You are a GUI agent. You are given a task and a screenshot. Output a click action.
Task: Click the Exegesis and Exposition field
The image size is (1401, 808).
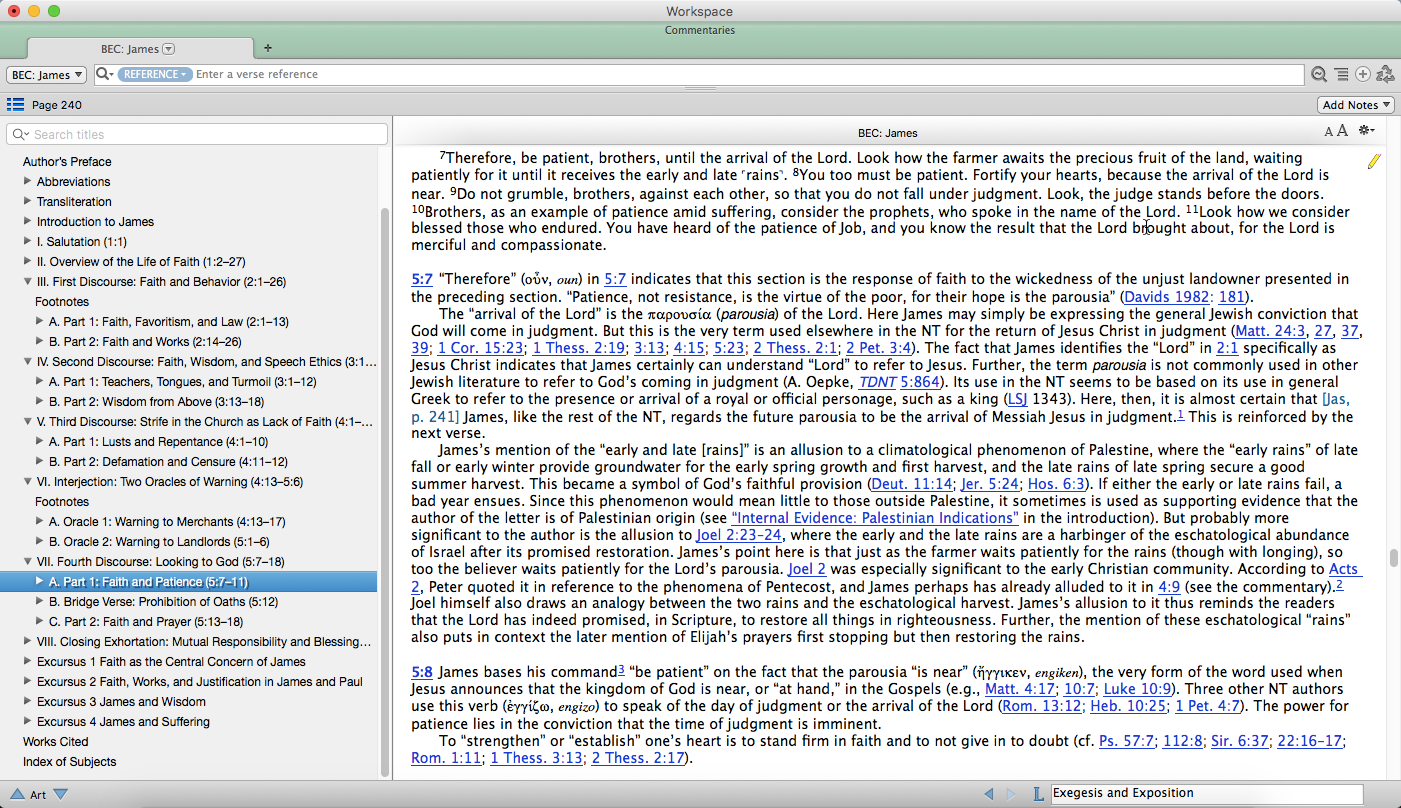(x=1207, y=793)
